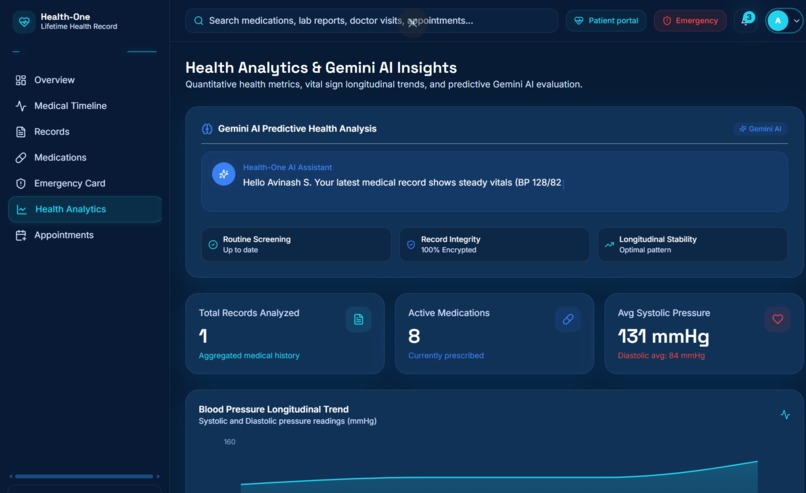The width and height of the screenshot is (806, 493).
Task: Select Emergency Card menu item
Action: click(x=85, y=184)
